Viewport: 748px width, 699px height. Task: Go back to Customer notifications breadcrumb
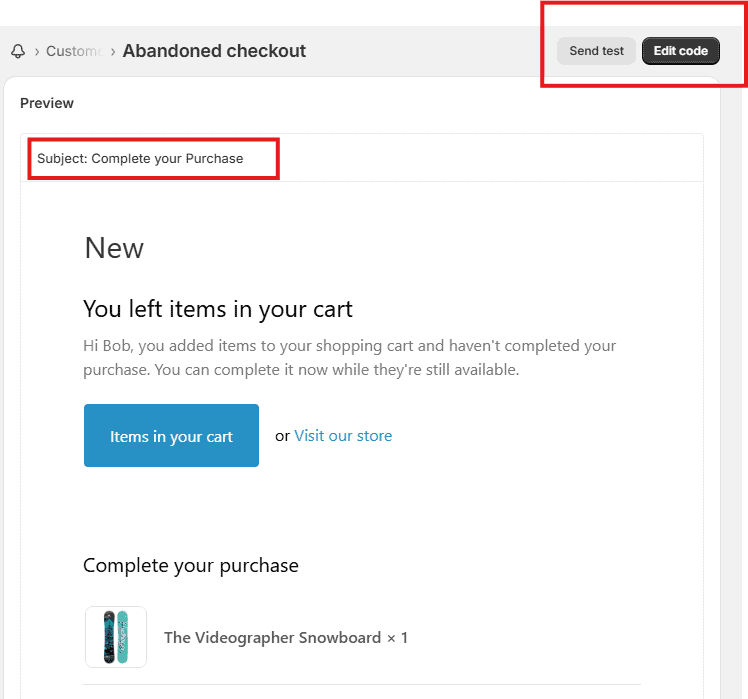pos(73,51)
